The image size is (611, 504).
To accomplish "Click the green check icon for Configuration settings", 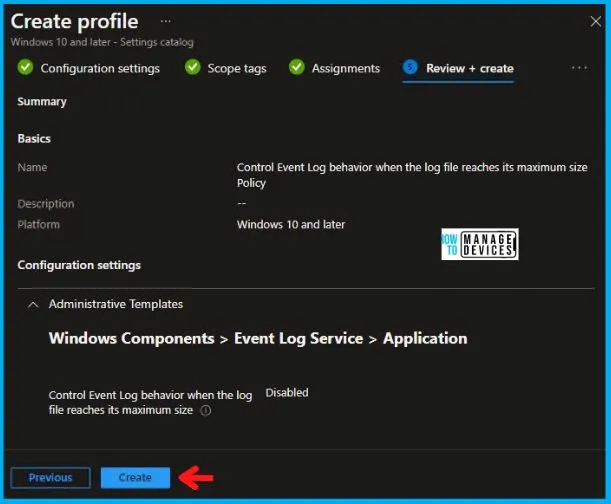I will (25, 67).
